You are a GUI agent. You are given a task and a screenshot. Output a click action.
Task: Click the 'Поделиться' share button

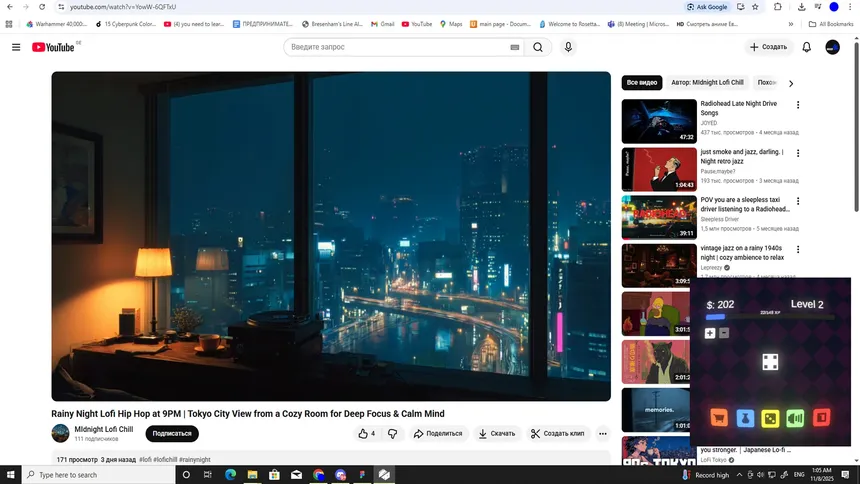point(438,433)
